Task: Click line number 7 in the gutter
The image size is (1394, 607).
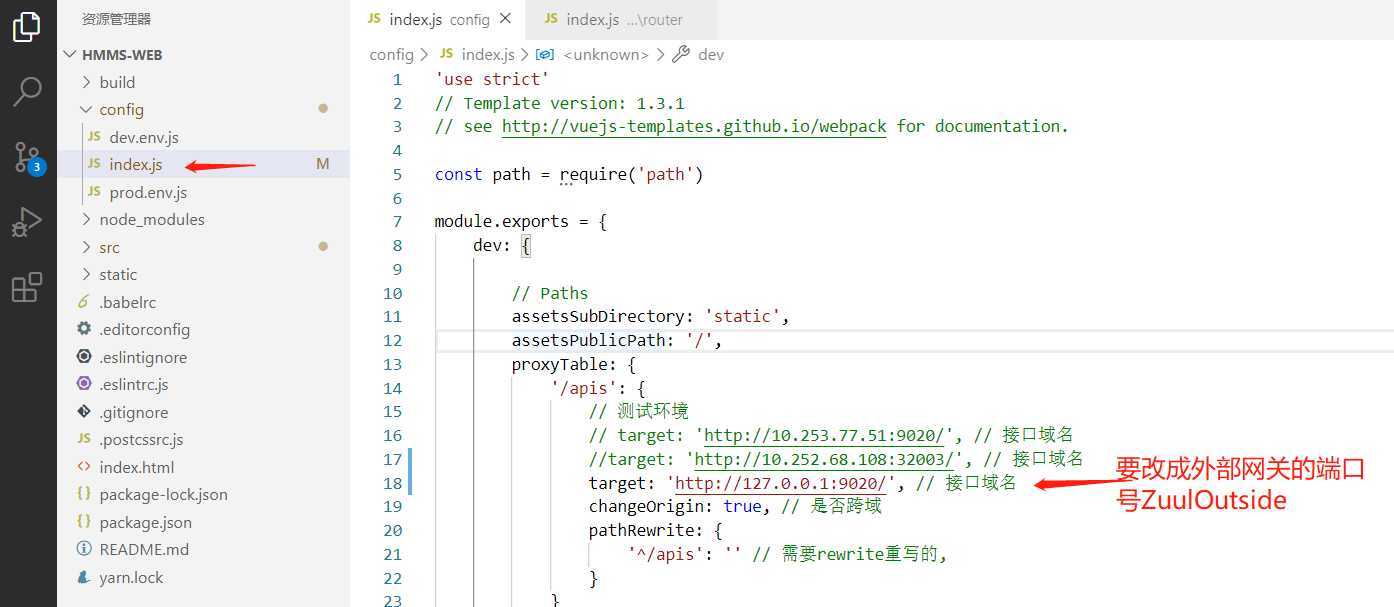Action: (x=397, y=222)
